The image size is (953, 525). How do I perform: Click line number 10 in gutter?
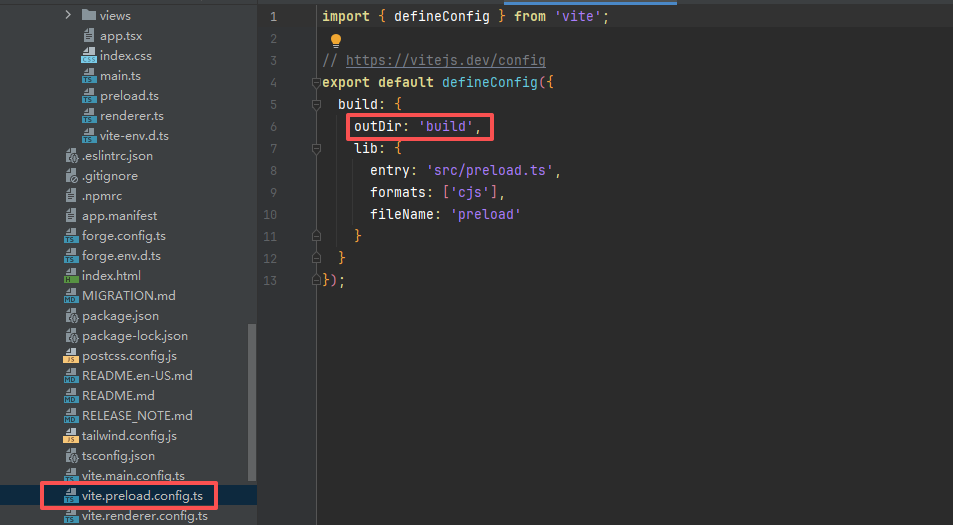click(270, 214)
